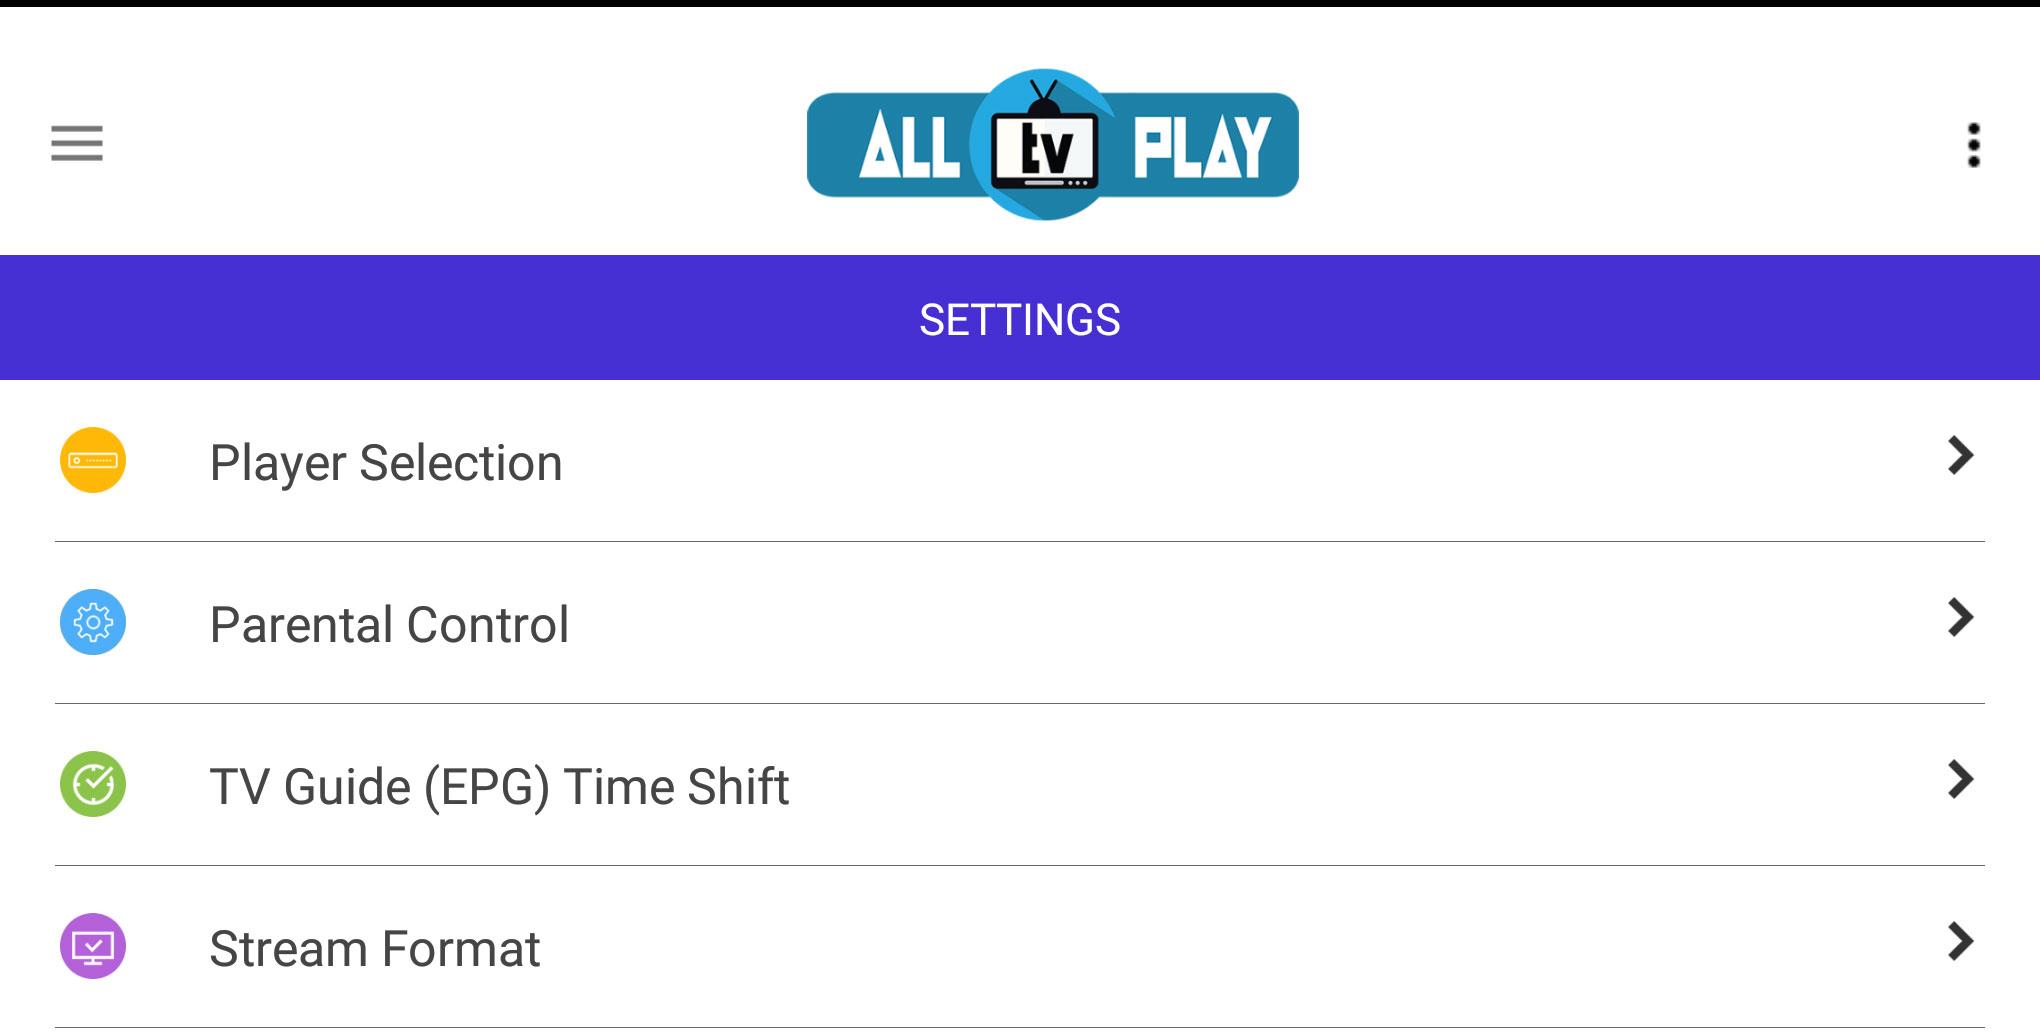Screen dimensions: 2040x1032
Task: Expand the Parental Control chevron arrow
Action: 1960,618
